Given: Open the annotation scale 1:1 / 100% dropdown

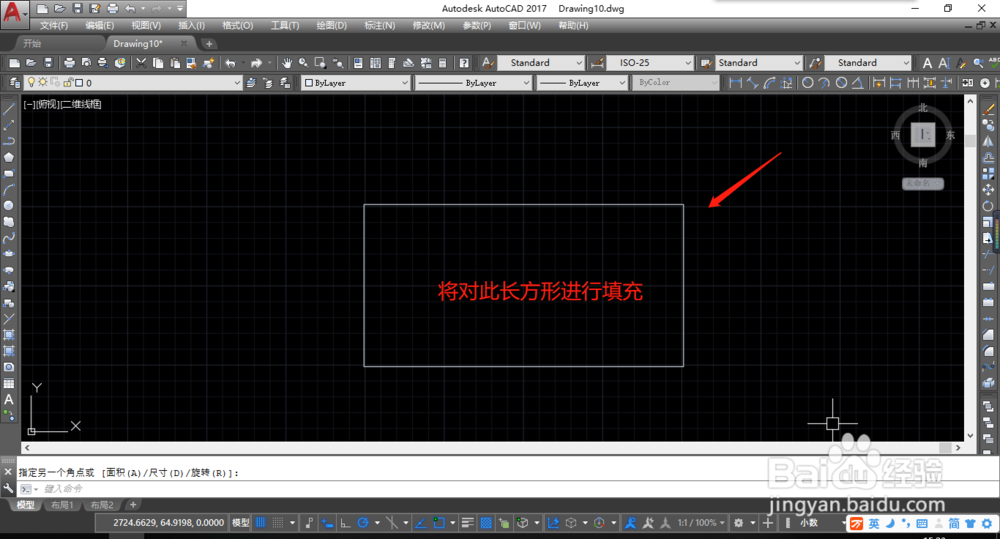Looking at the screenshot, I should click(x=701, y=522).
